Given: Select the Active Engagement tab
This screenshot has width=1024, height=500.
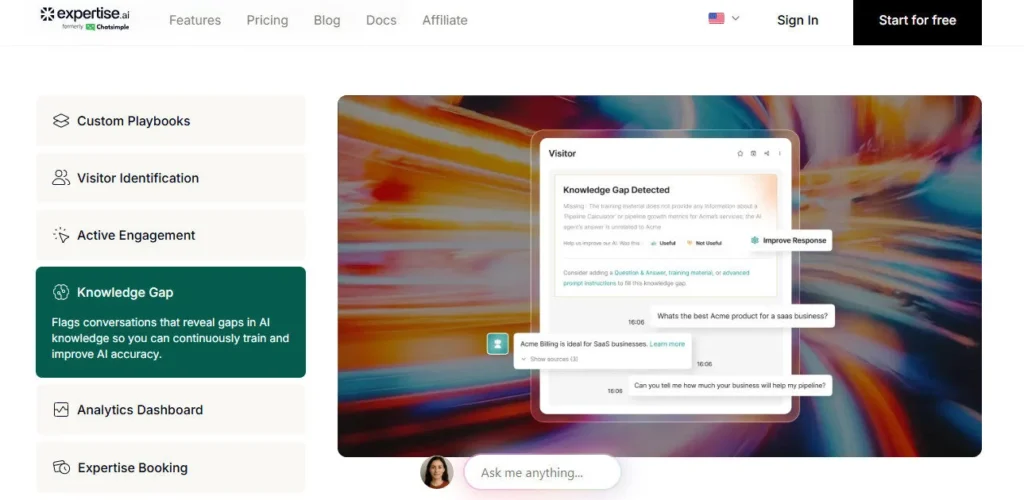Looking at the screenshot, I should coord(170,235).
